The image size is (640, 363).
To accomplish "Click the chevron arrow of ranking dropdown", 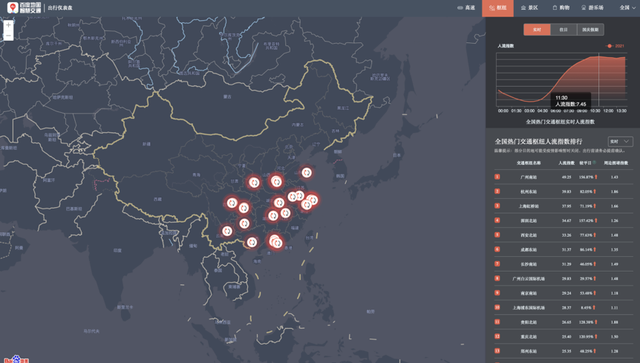I will [627, 141].
